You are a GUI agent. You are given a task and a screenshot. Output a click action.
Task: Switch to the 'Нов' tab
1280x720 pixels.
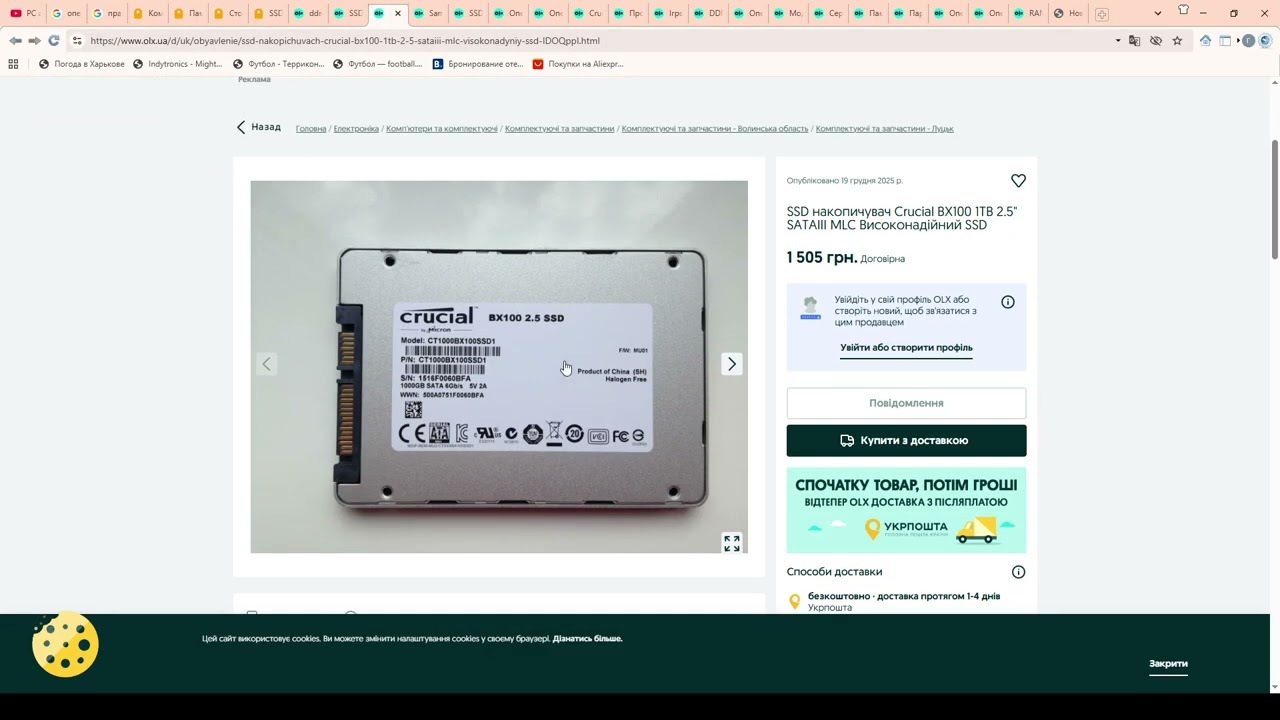tap(1069, 14)
